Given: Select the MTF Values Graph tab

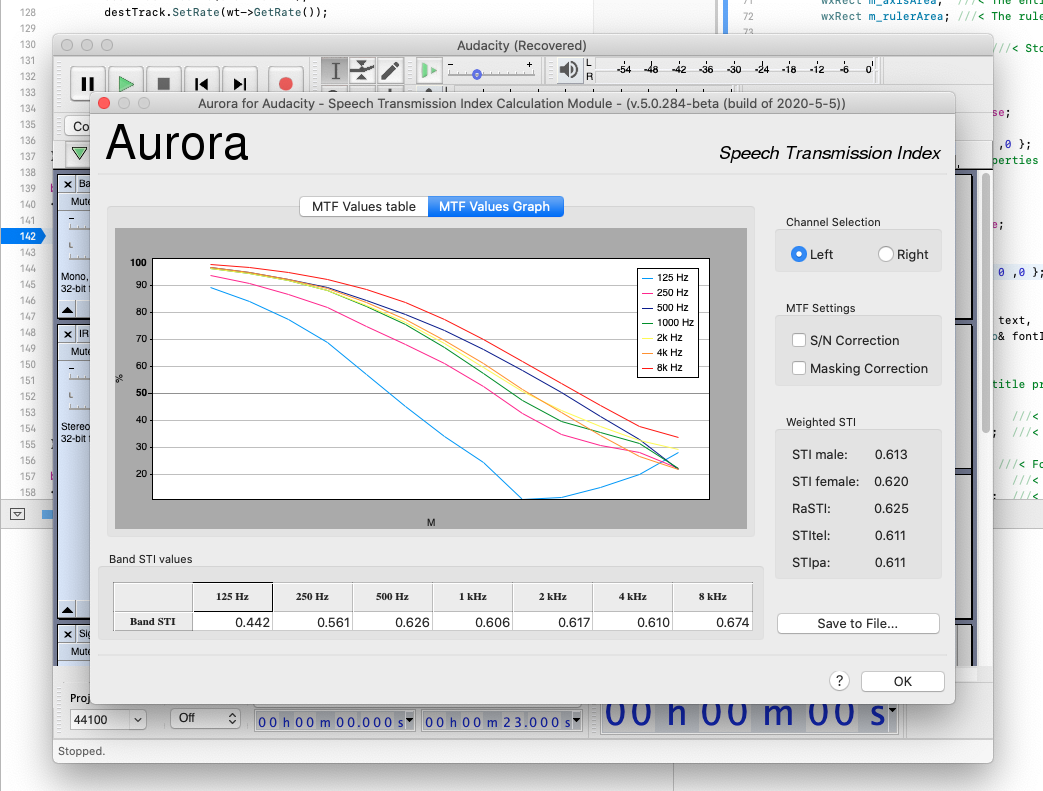Looking at the screenshot, I should [495, 207].
